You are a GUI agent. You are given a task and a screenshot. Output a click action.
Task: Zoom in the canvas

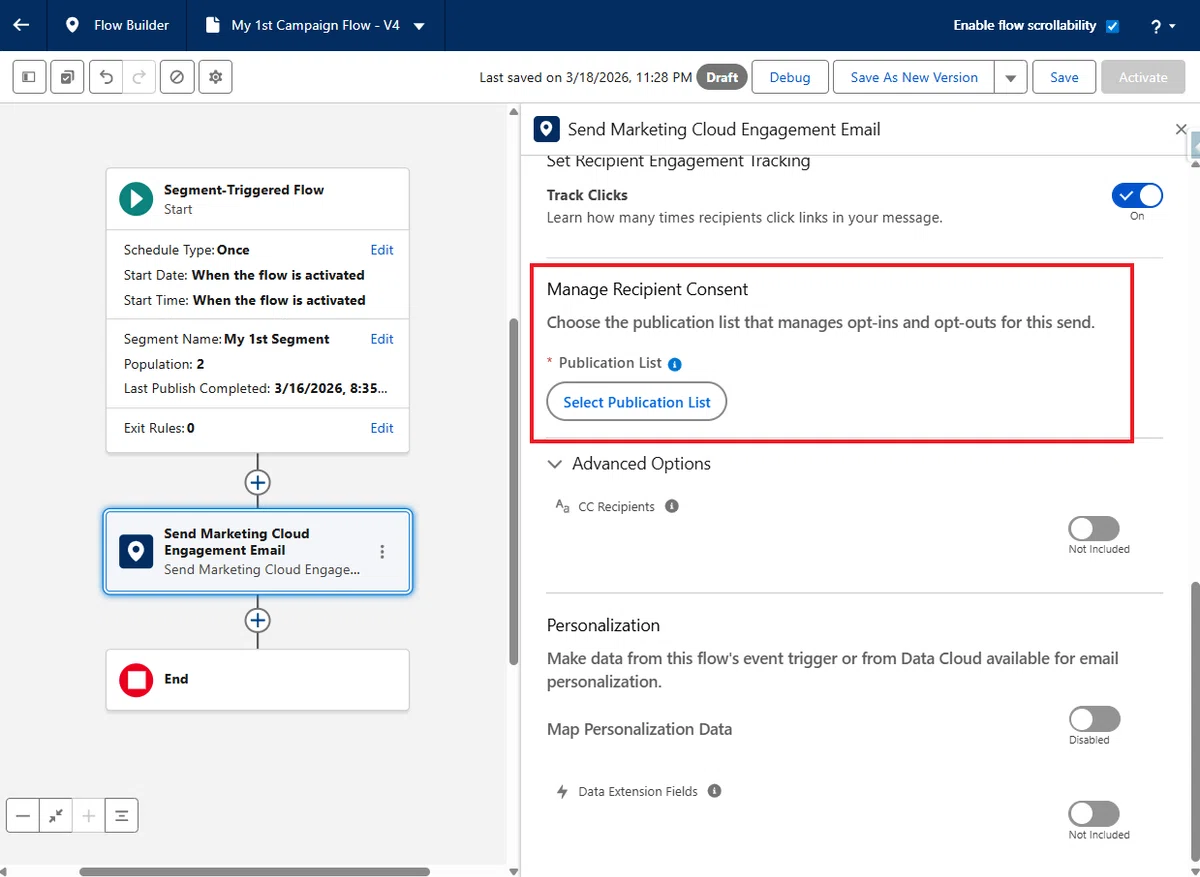89,816
